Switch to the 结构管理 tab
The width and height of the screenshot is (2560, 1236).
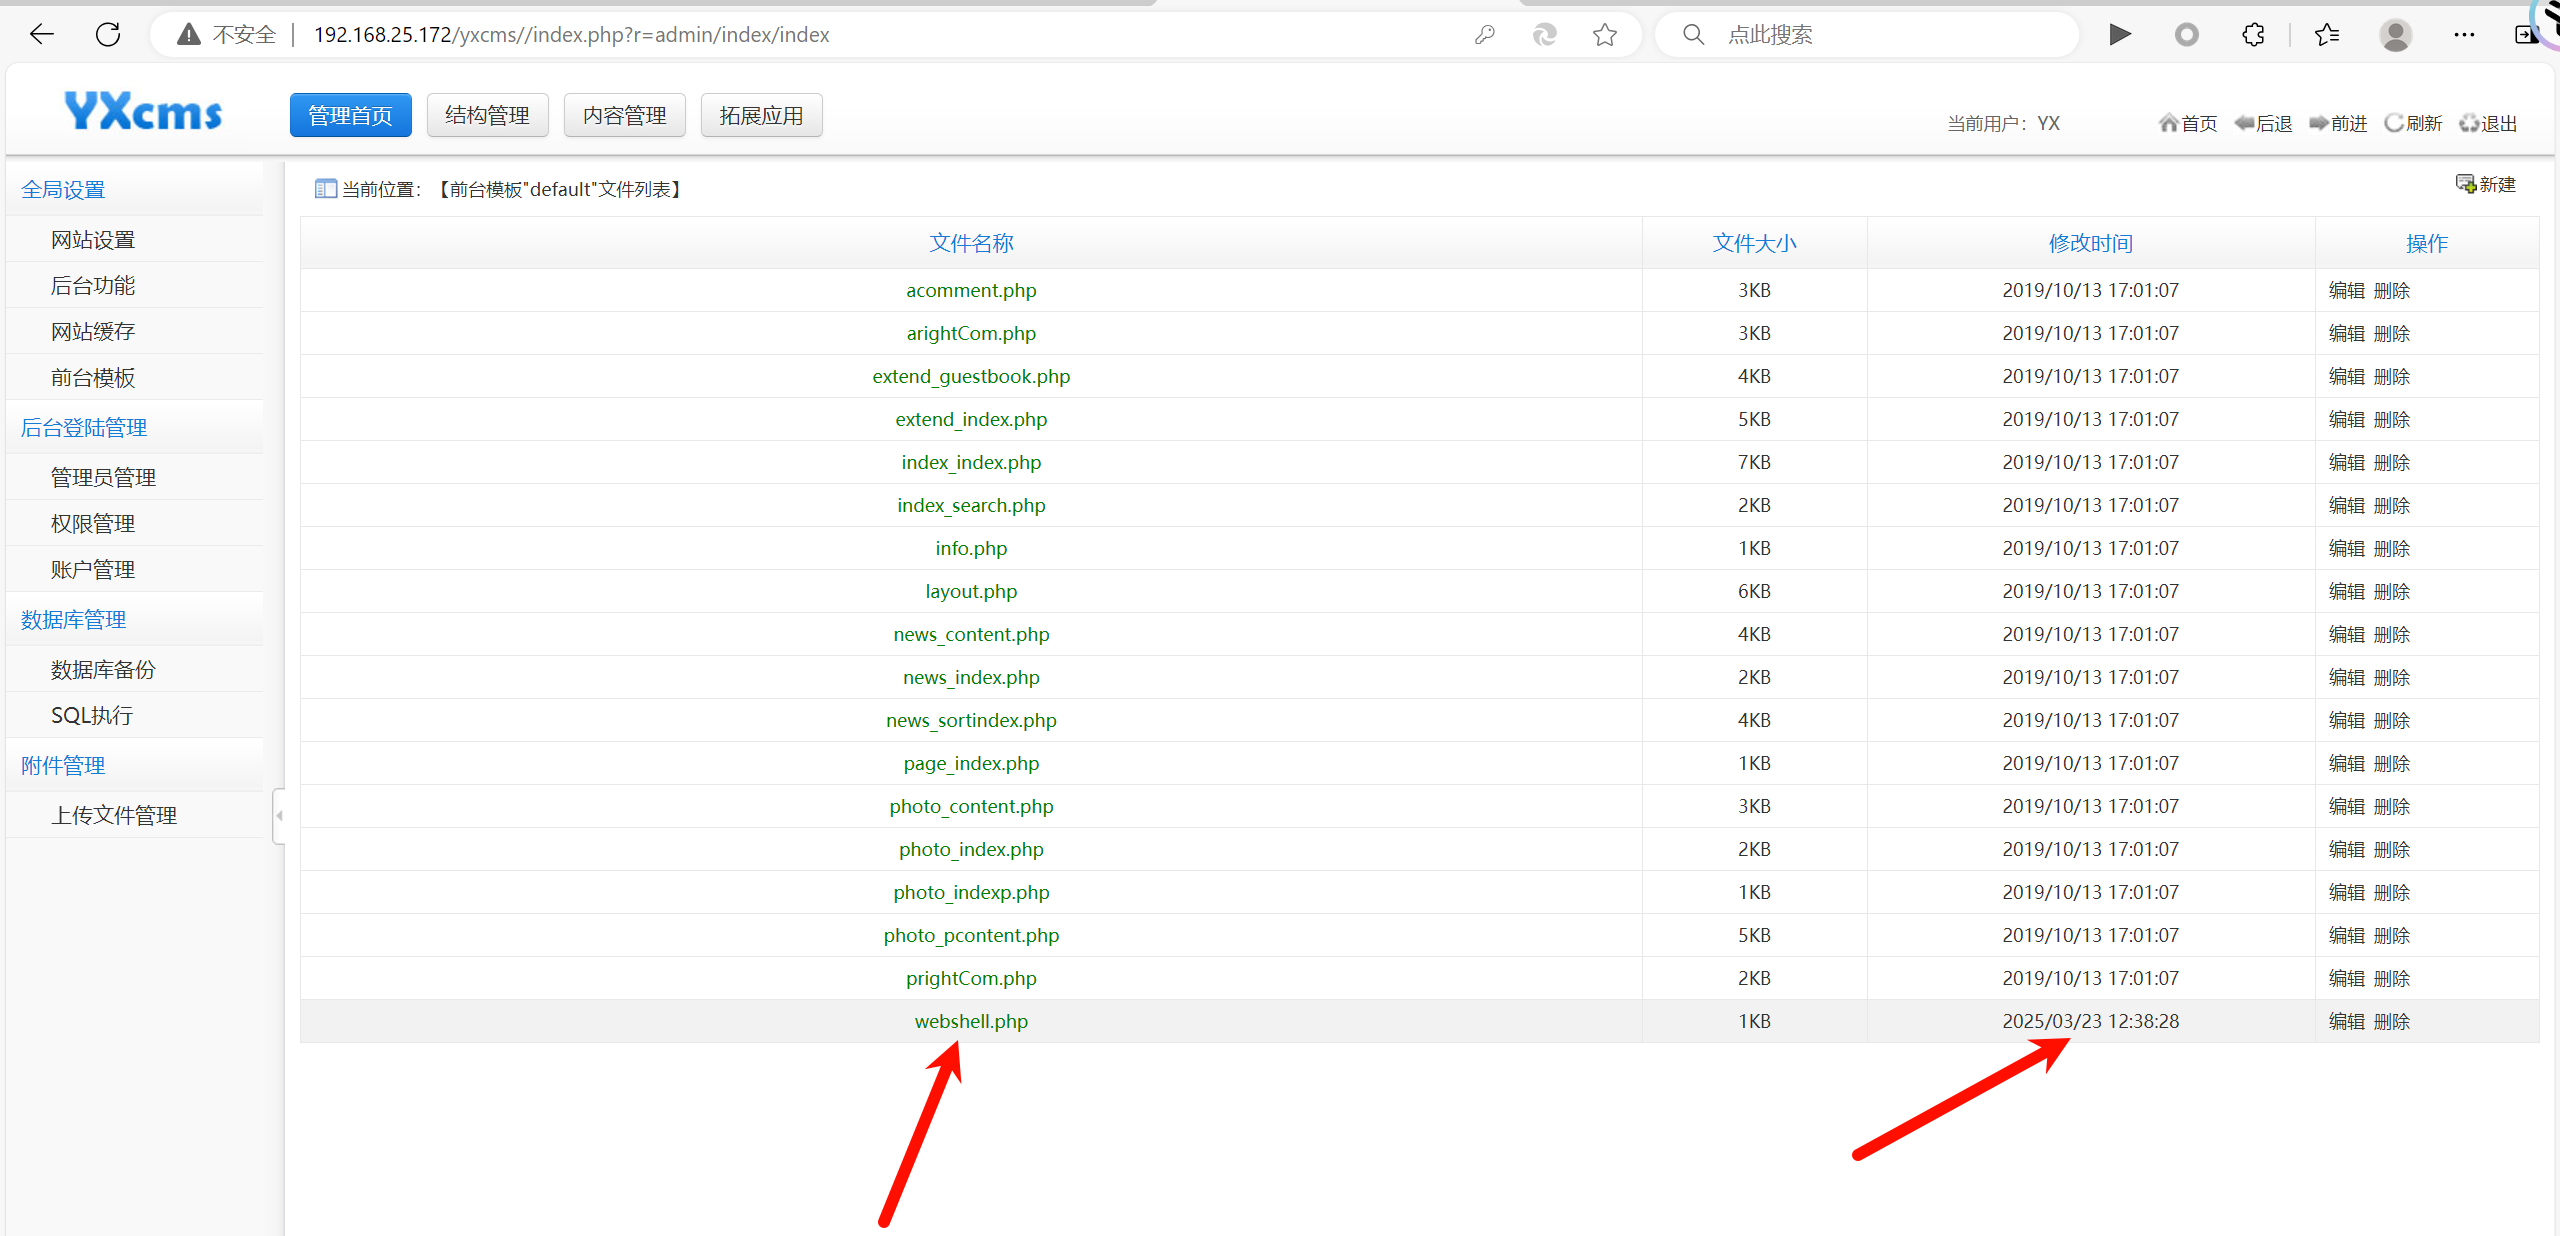coord(487,116)
